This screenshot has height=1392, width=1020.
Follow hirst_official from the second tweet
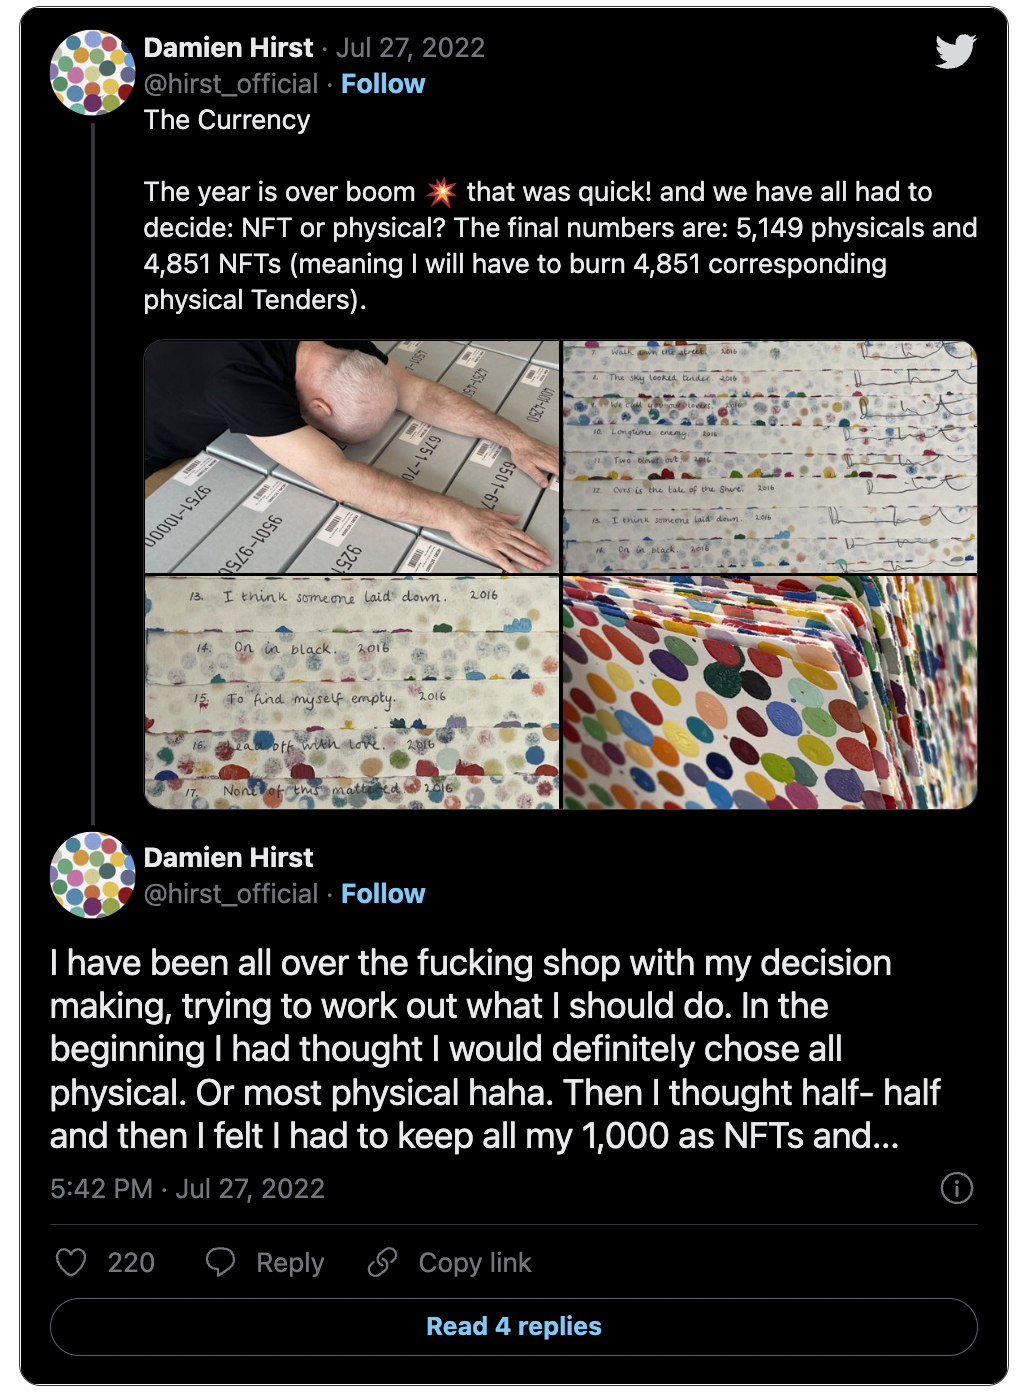(383, 894)
